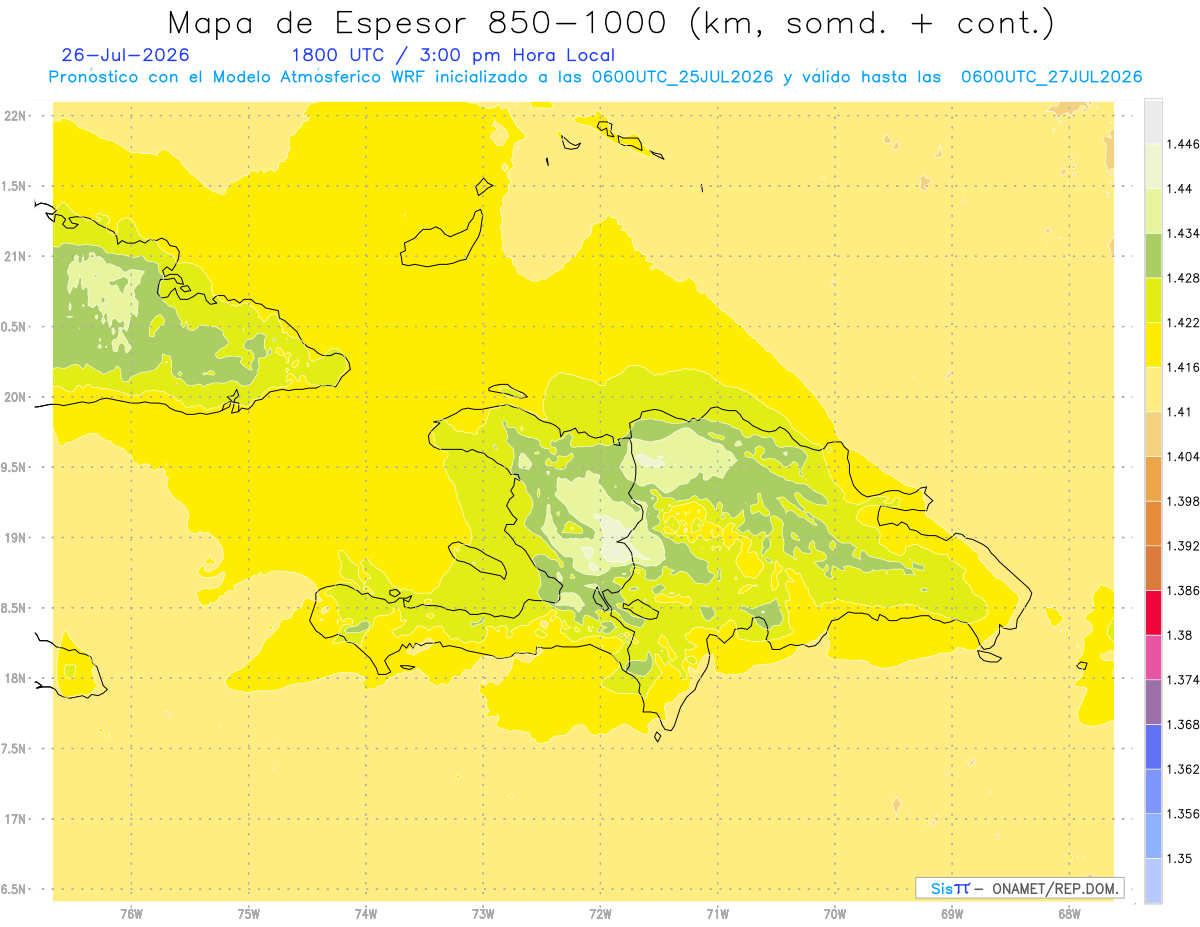Click the red colorbar swatch between 1.38 and 1.386
Viewport: 1200px width, 927px height.
[x=1153, y=612]
